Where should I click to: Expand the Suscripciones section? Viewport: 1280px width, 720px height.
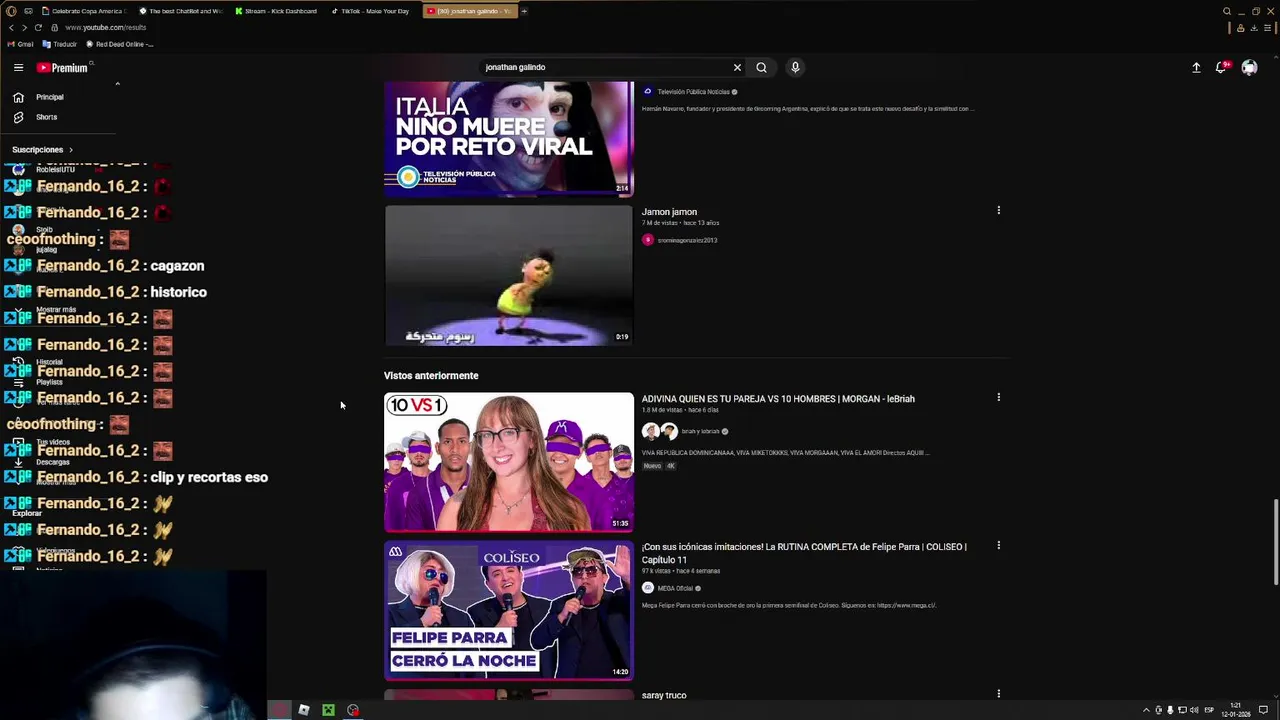pyautogui.click(x=42, y=150)
